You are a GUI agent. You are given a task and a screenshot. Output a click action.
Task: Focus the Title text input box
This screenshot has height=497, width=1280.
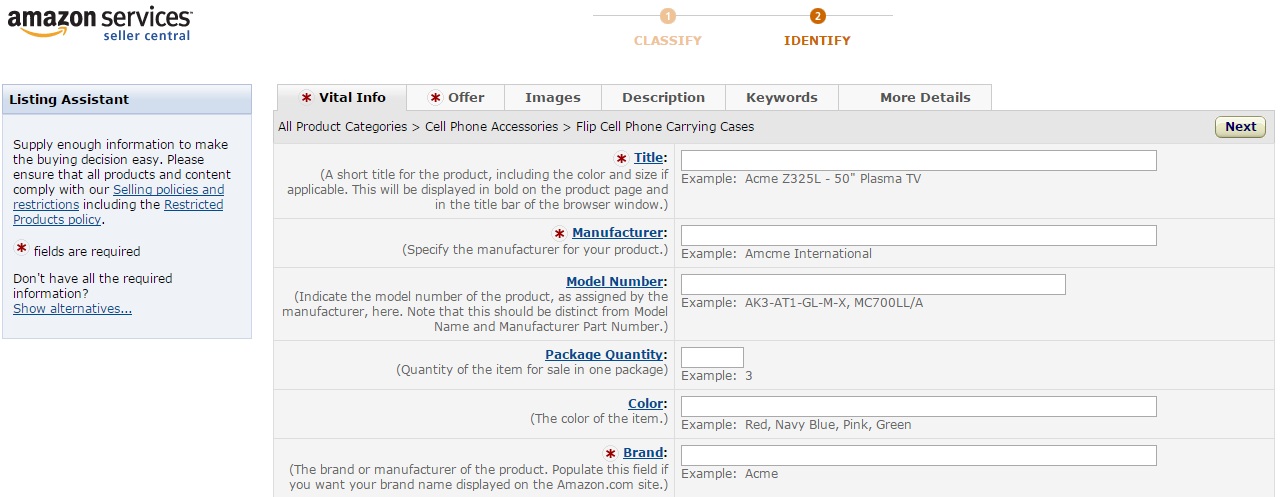(918, 161)
